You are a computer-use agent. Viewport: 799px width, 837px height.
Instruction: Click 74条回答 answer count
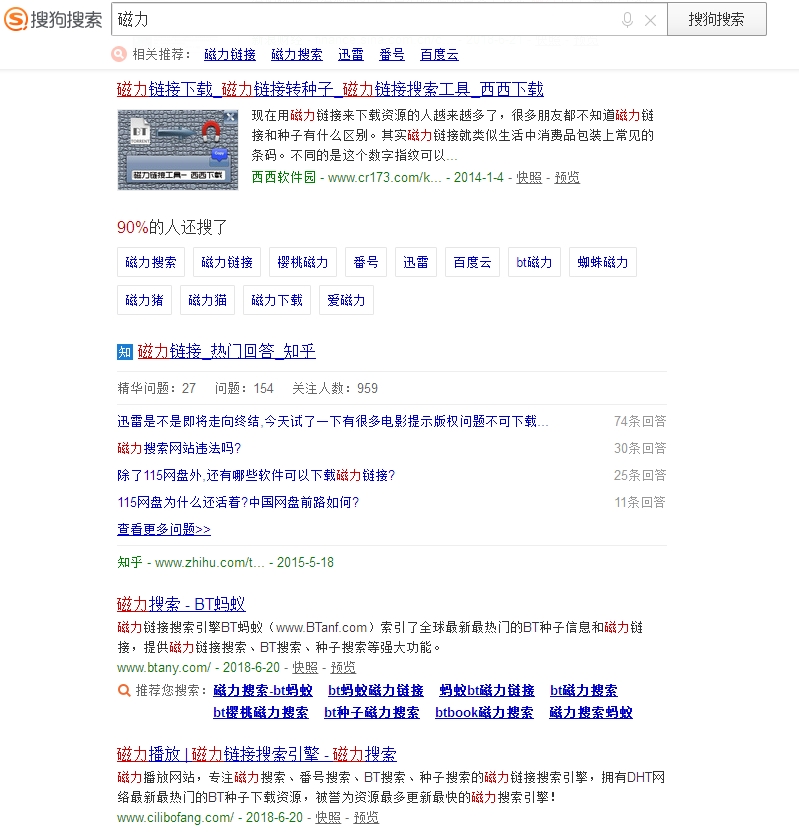click(640, 422)
